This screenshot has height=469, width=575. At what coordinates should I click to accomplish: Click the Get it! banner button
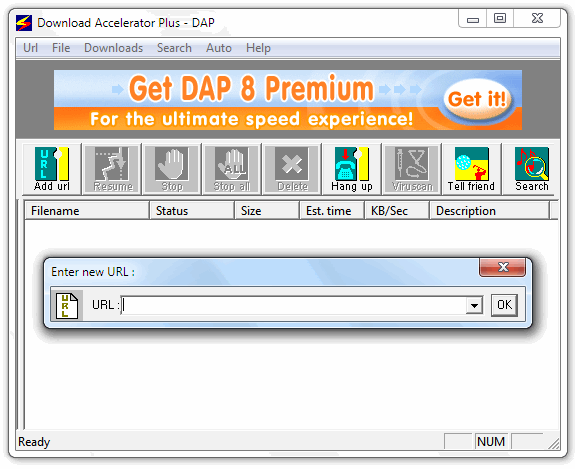pos(477,99)
